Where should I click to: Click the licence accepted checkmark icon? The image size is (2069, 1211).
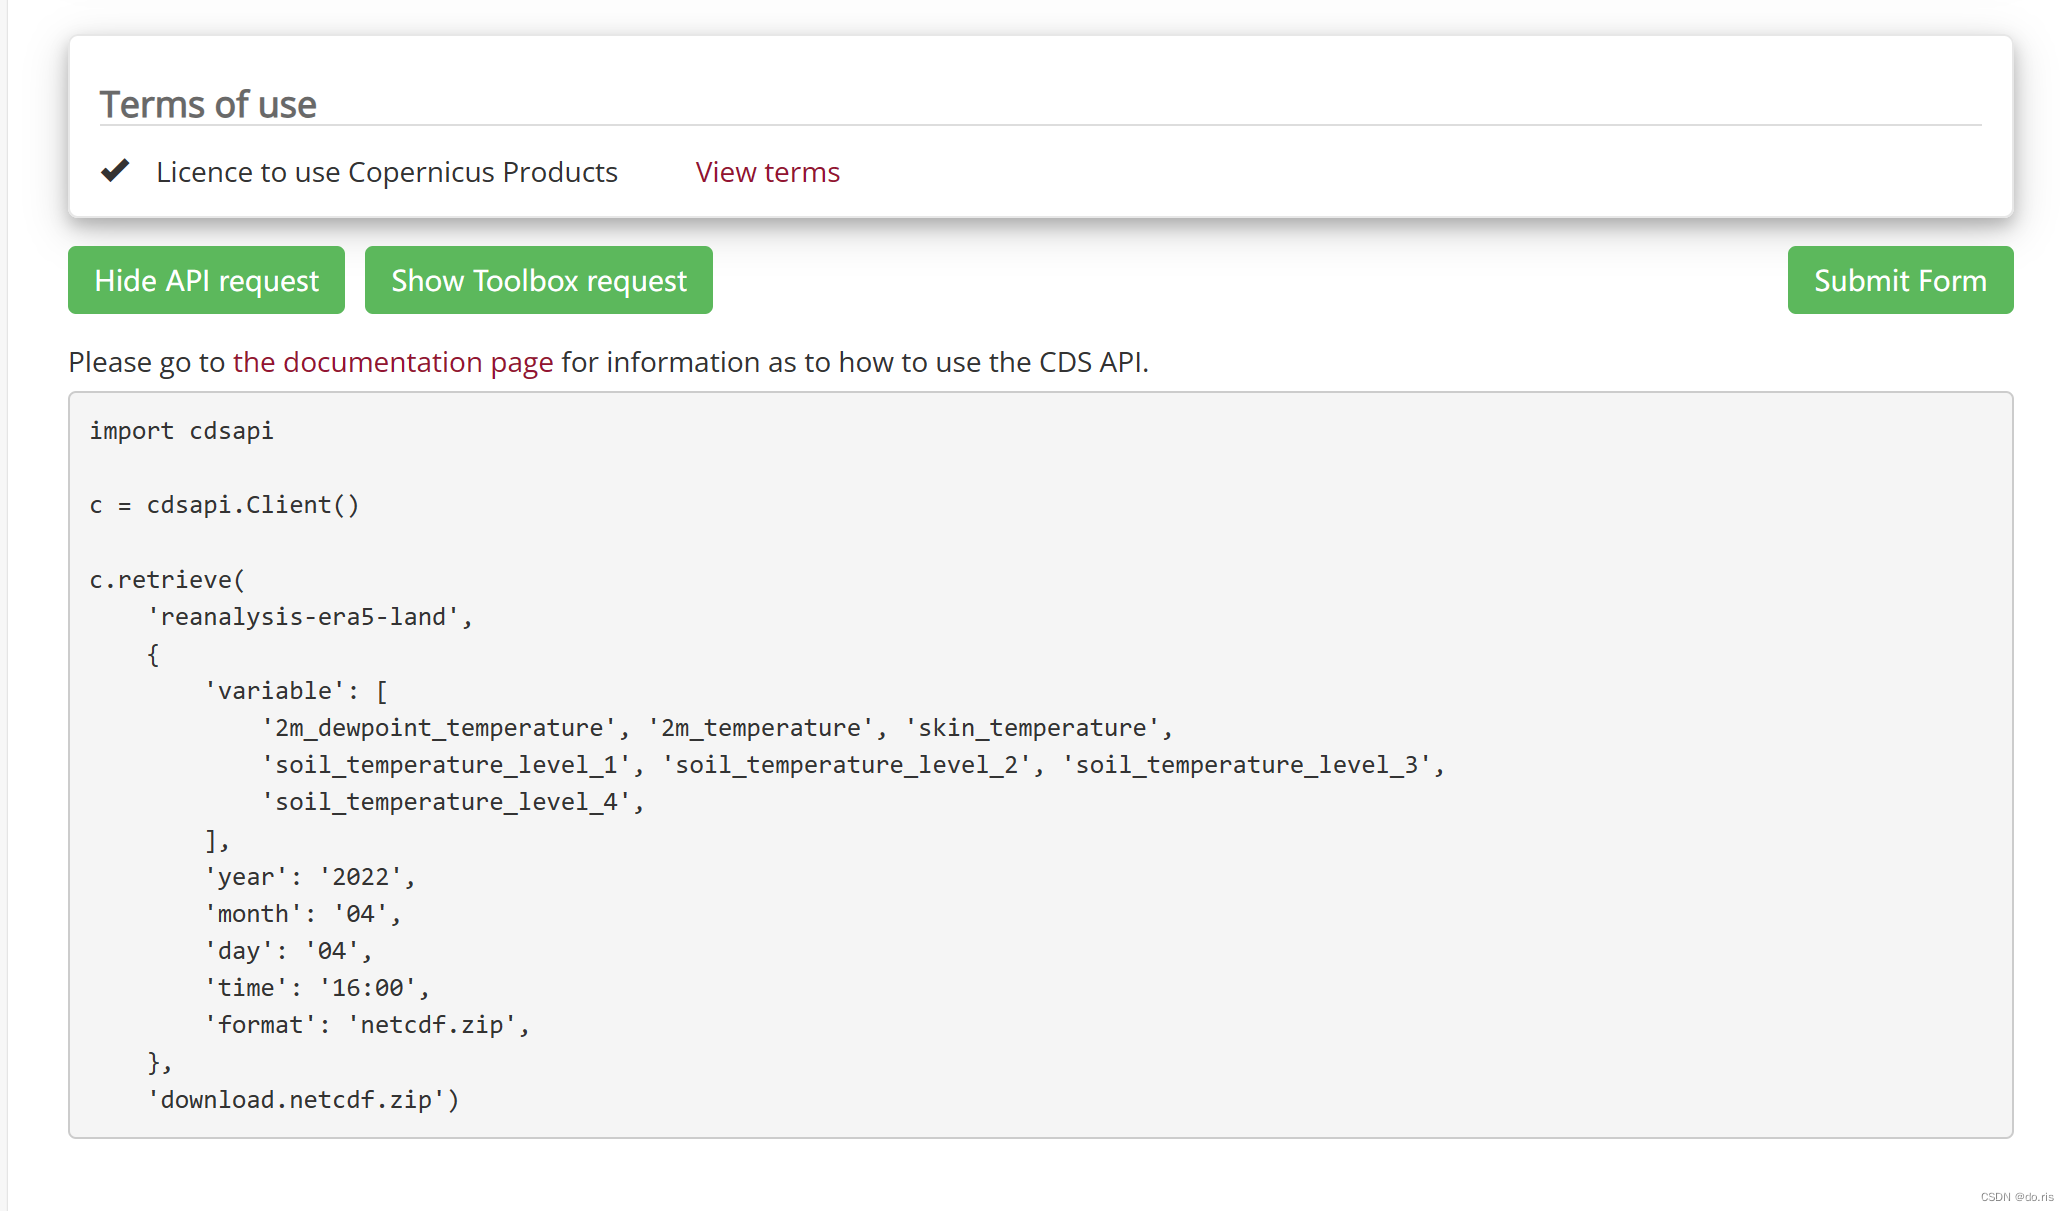click(115, 171)
